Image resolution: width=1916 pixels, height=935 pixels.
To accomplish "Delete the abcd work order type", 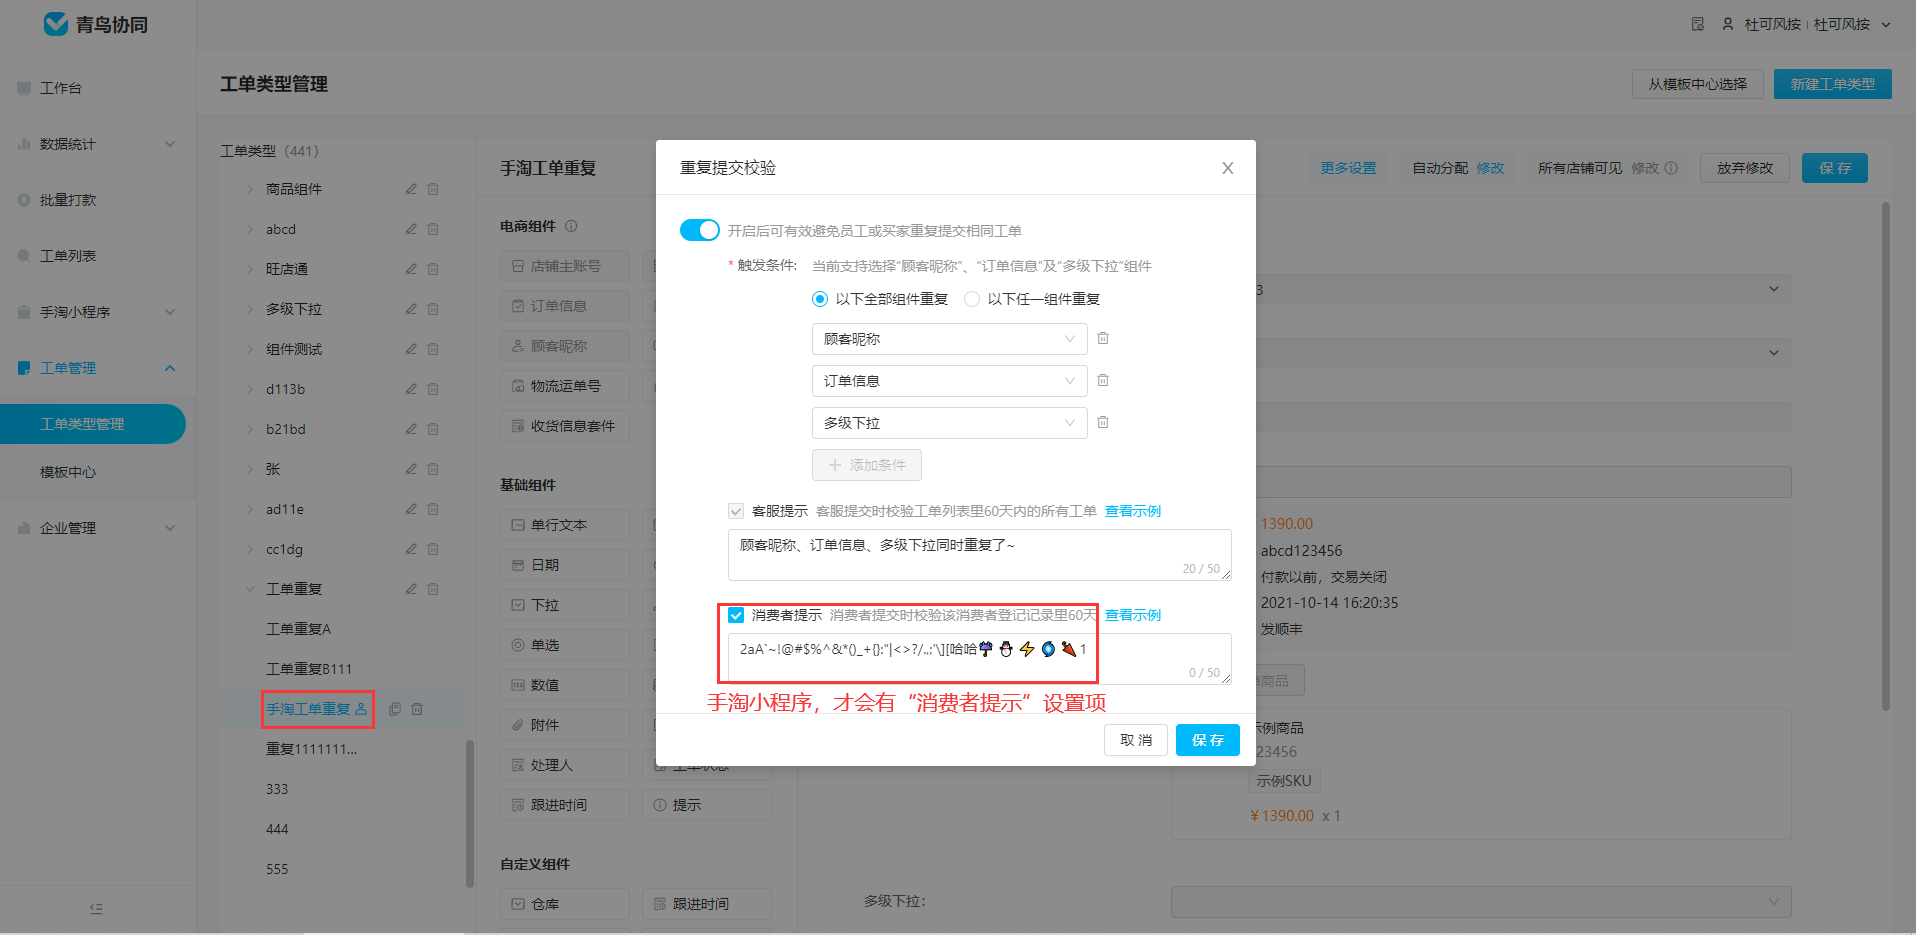I will tap(433, 229).
